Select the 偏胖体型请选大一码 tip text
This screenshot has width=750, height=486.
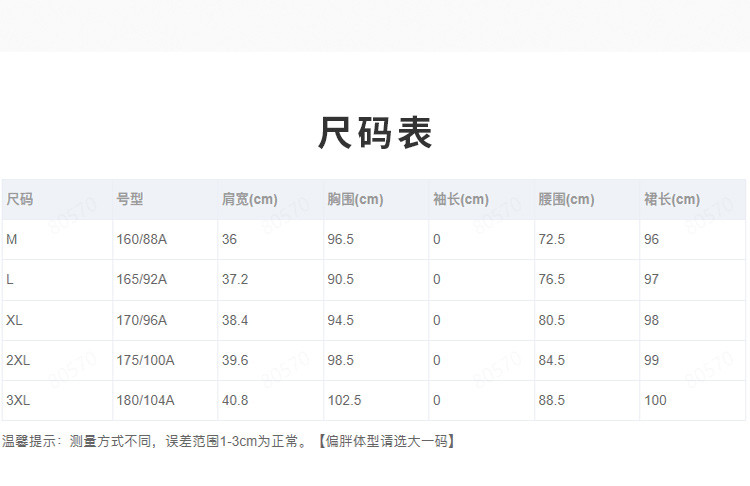(385, 441)
